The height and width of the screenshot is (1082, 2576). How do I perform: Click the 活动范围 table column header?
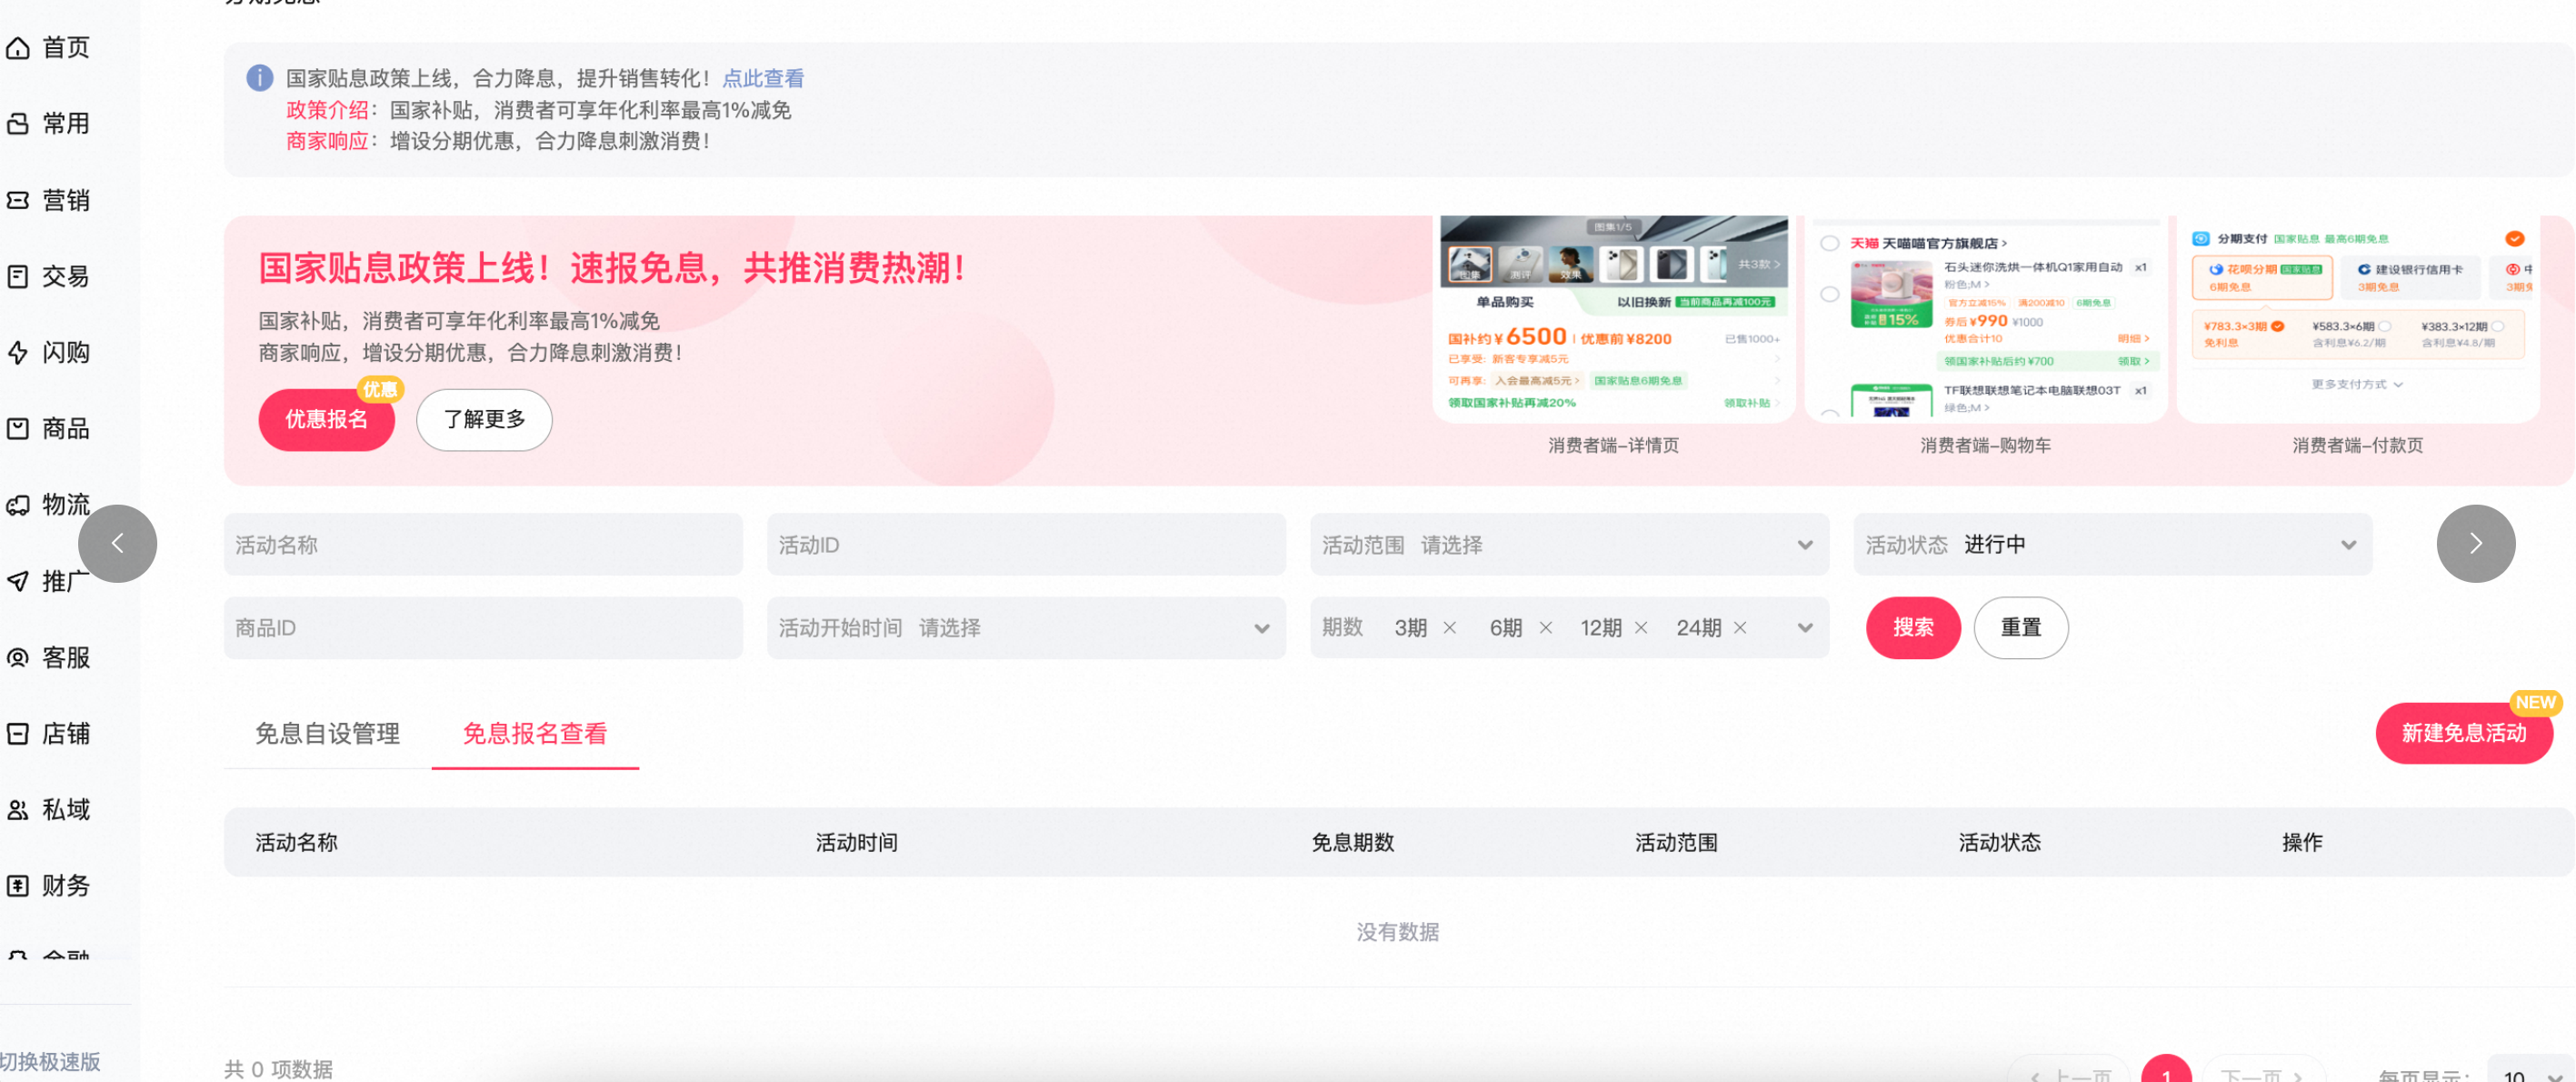coord(1676,843)
